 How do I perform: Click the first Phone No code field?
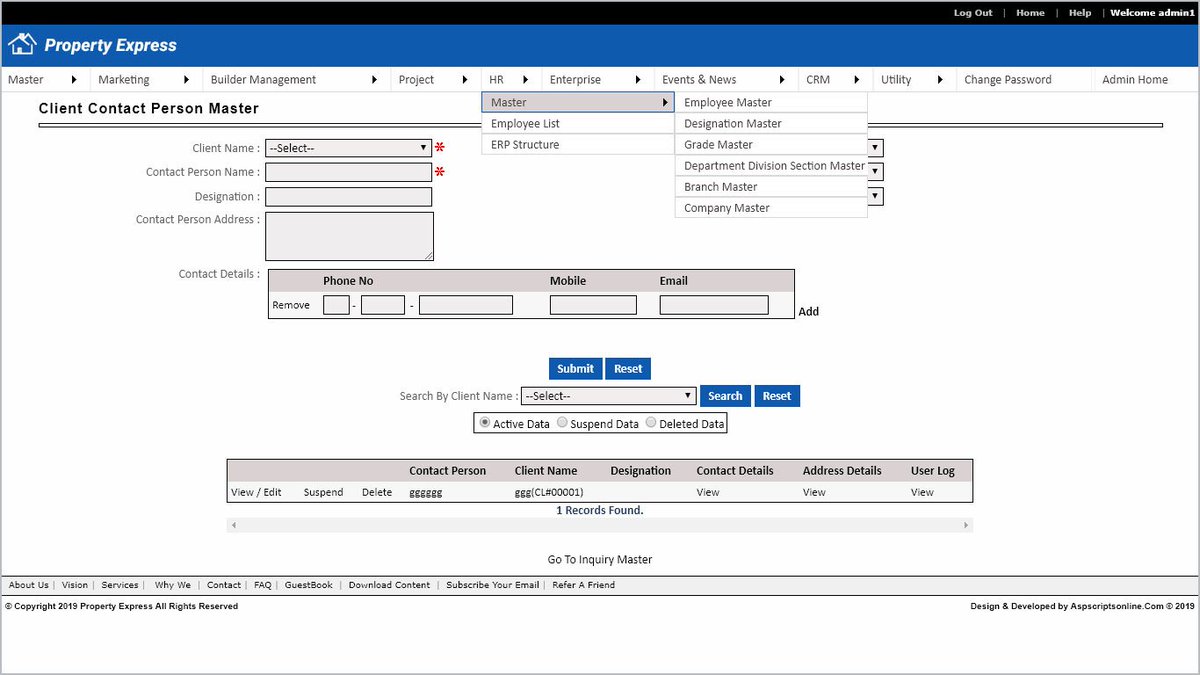pyautogui.click(x=336, y=305)
